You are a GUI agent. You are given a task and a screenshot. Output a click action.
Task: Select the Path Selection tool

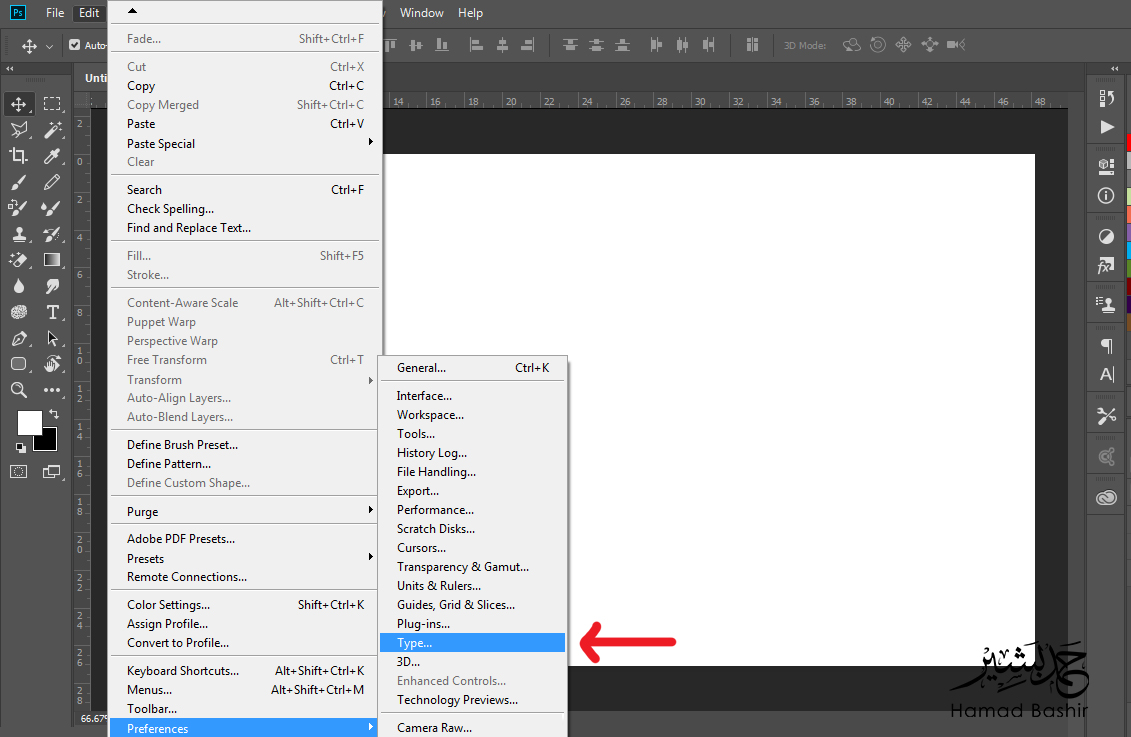click(x=52, y=338)
